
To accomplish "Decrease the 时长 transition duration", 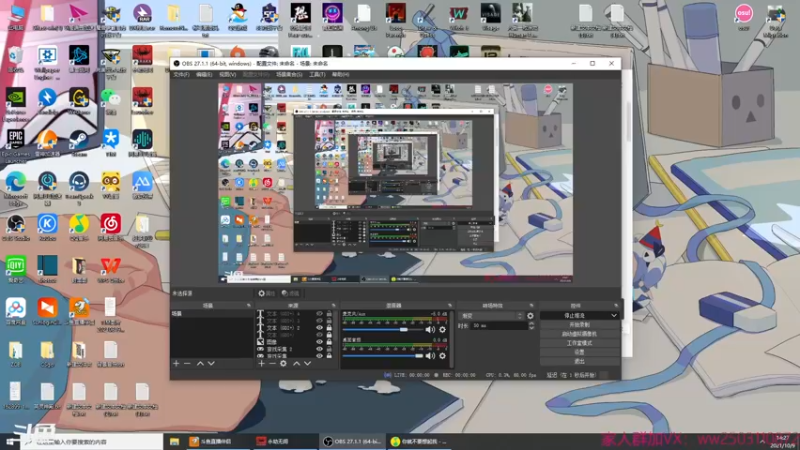I will [531, 328].
